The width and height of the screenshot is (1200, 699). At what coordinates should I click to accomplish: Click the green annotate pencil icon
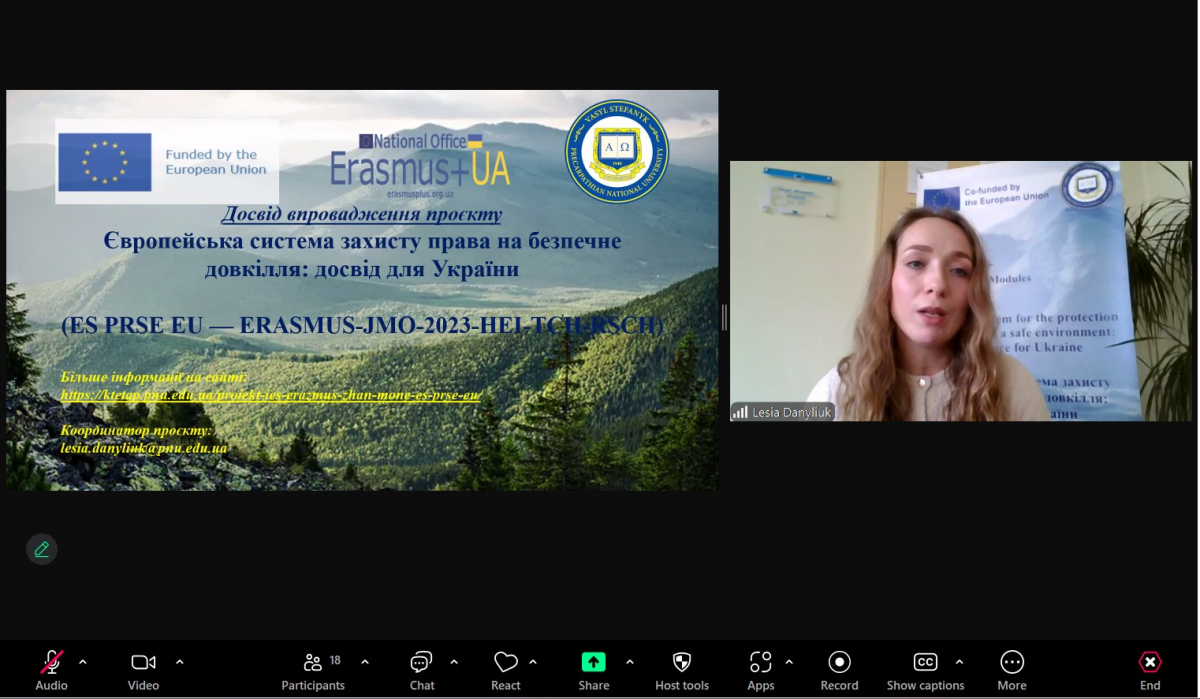click(x=41, y=549)
